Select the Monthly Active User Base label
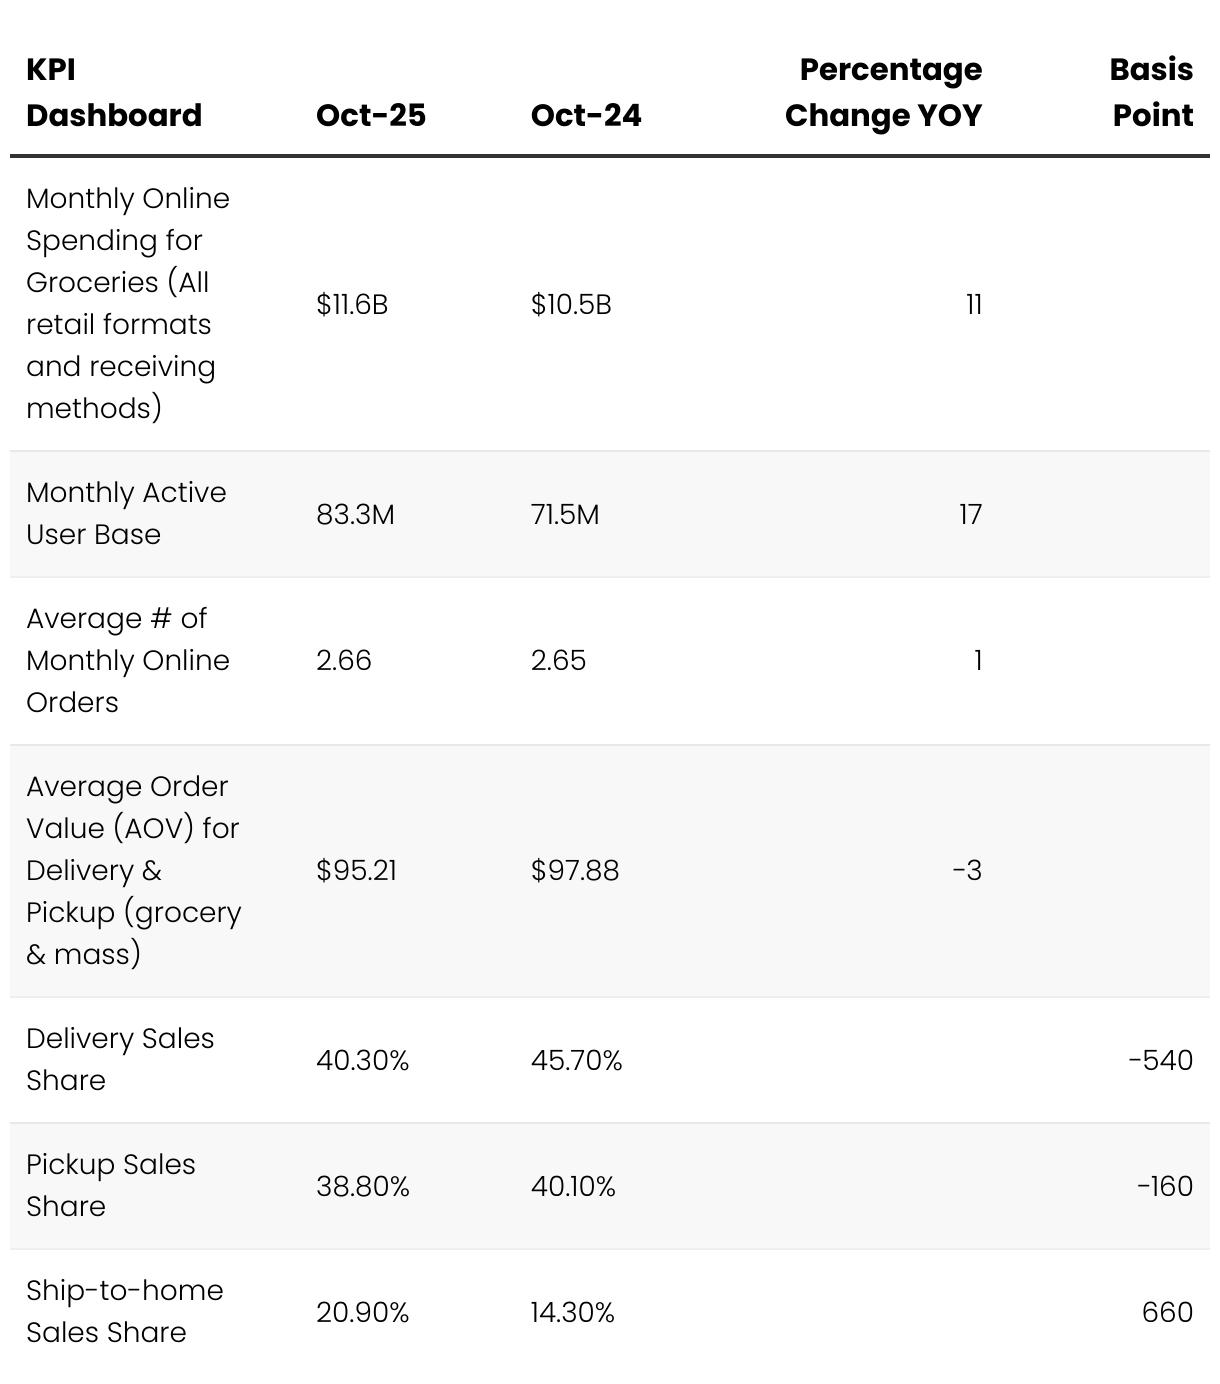This screenshot has height=1384, width=1220. (x=126, y=513)
